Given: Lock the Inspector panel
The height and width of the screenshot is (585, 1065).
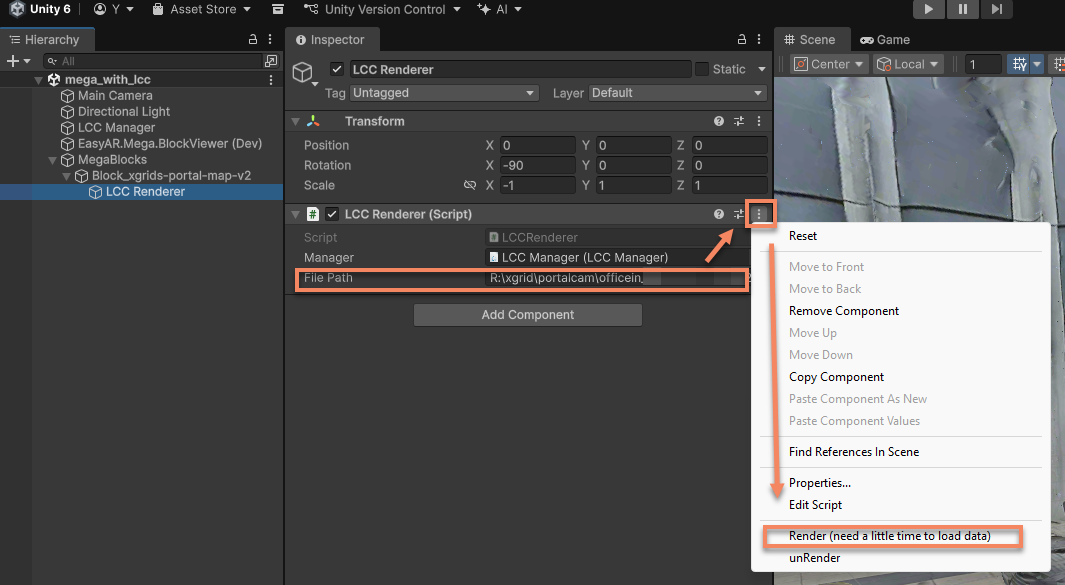Looking at the screenshot, I should pos(741,40).
